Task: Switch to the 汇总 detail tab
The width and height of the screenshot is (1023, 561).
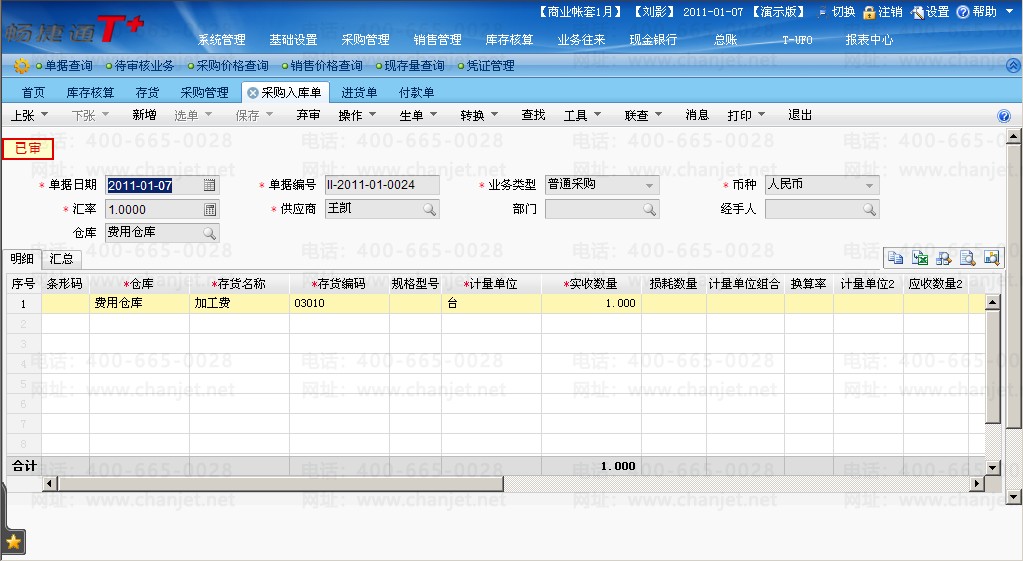Action: point(61,259)
